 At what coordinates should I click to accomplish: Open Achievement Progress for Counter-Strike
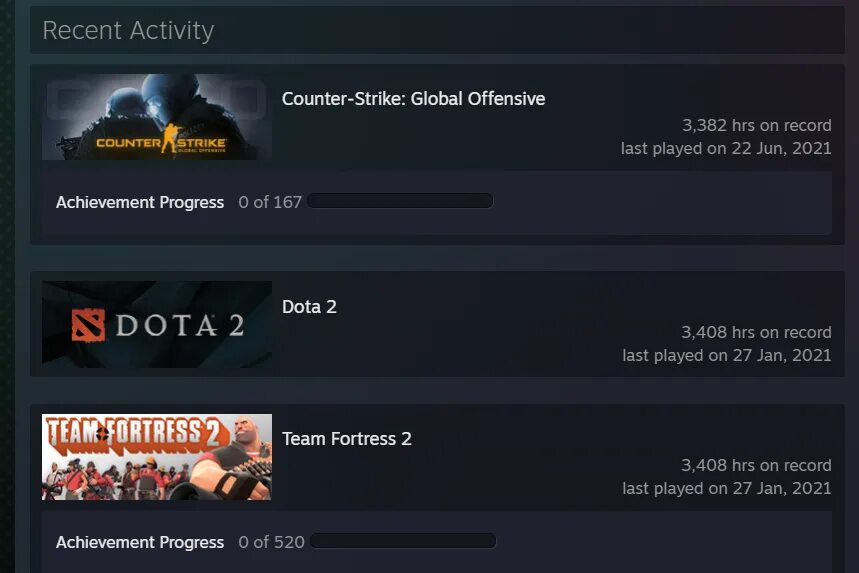pyautogui.click(x=140, y=202)
